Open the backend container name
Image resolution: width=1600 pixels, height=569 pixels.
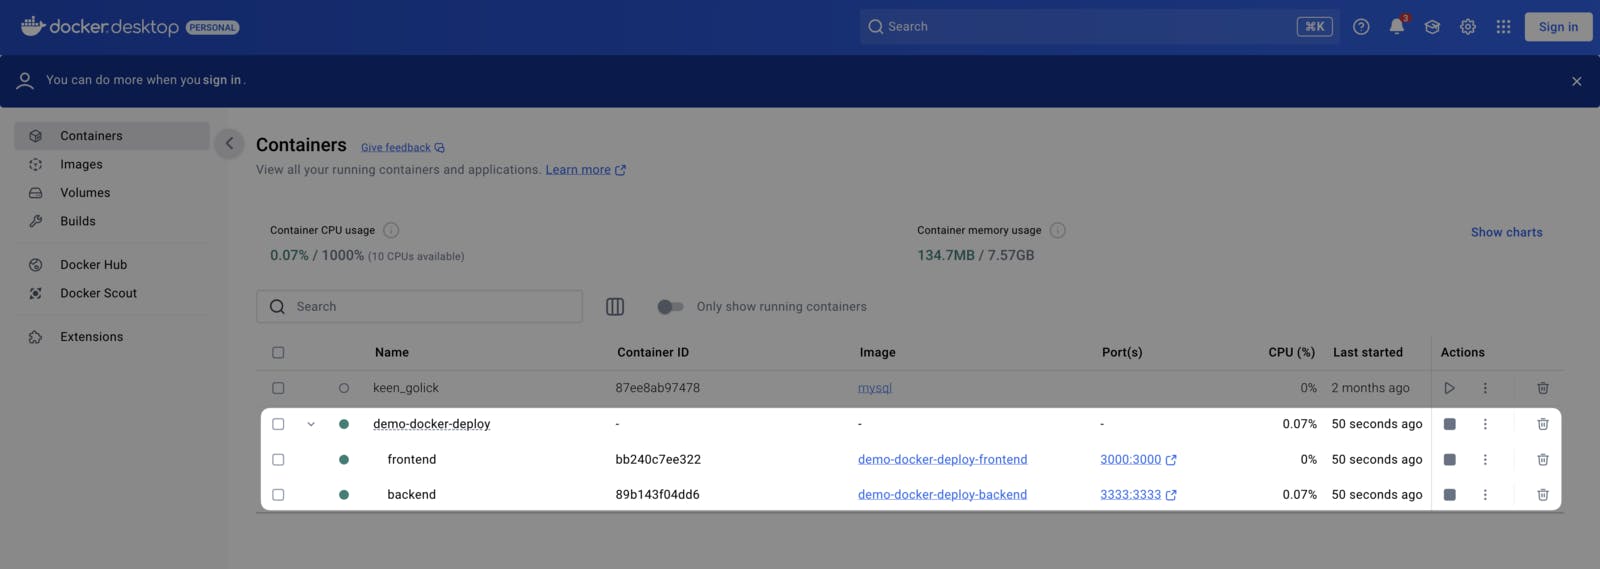pyautogui.click(x=412, y=495)
